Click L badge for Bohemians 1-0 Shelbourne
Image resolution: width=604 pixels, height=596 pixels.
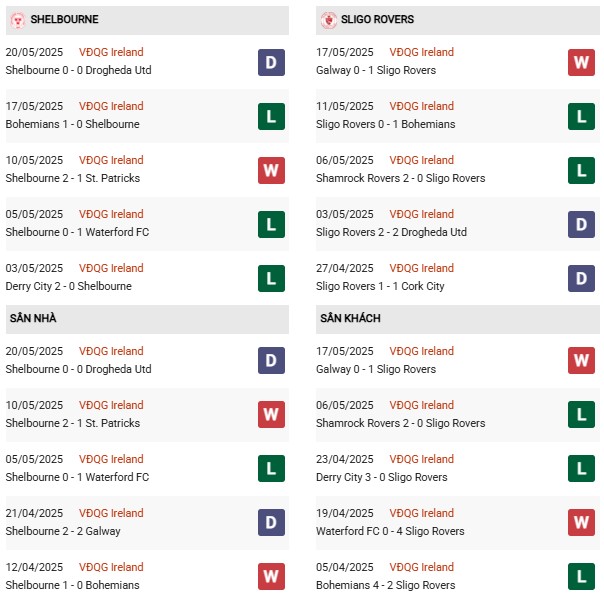tap(271, 116)
